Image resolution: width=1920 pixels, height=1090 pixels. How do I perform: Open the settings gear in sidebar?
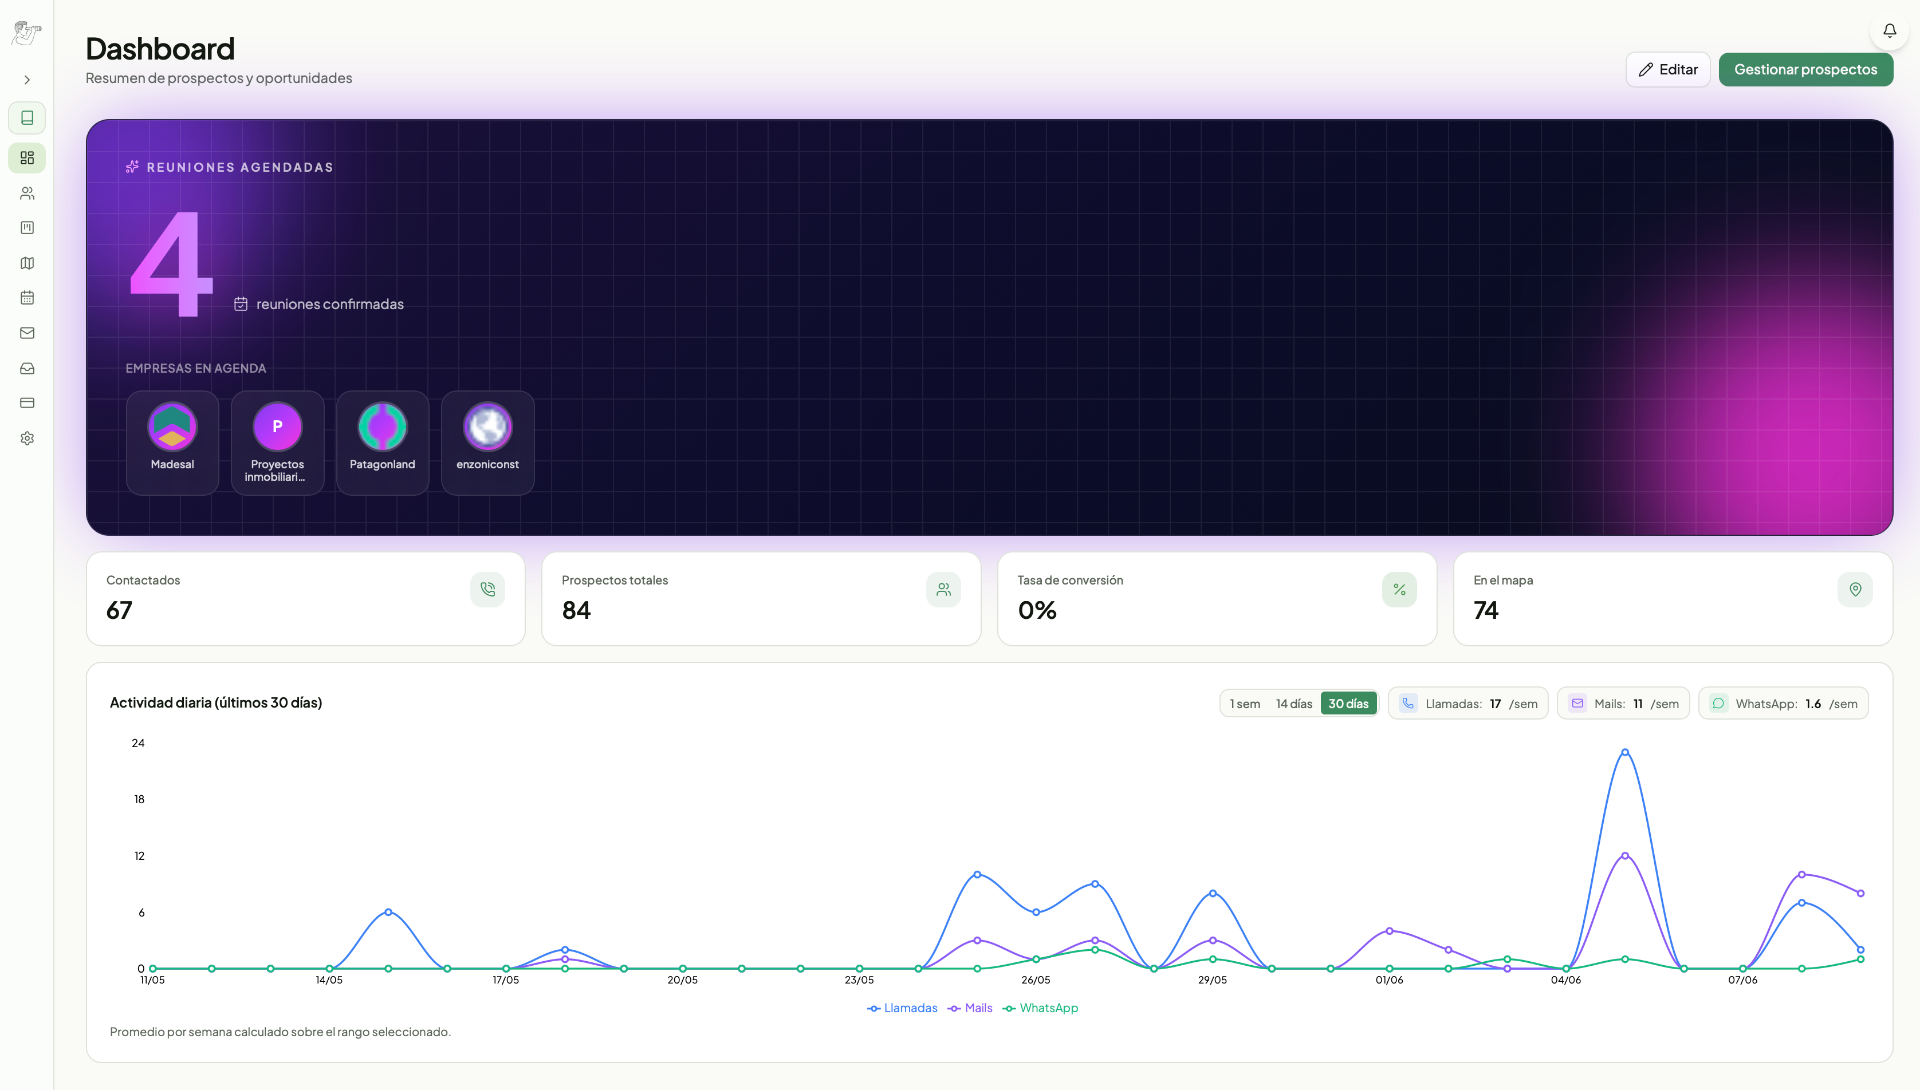[27, 438]
